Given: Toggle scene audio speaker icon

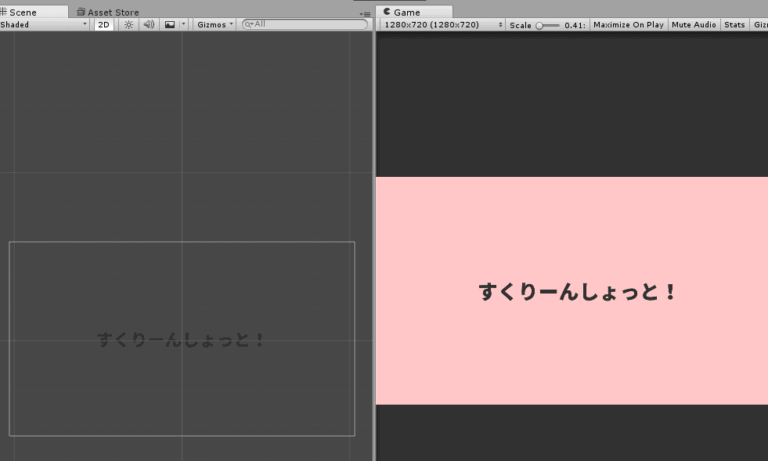Looking at the screenshot, I should click(148, 24).
